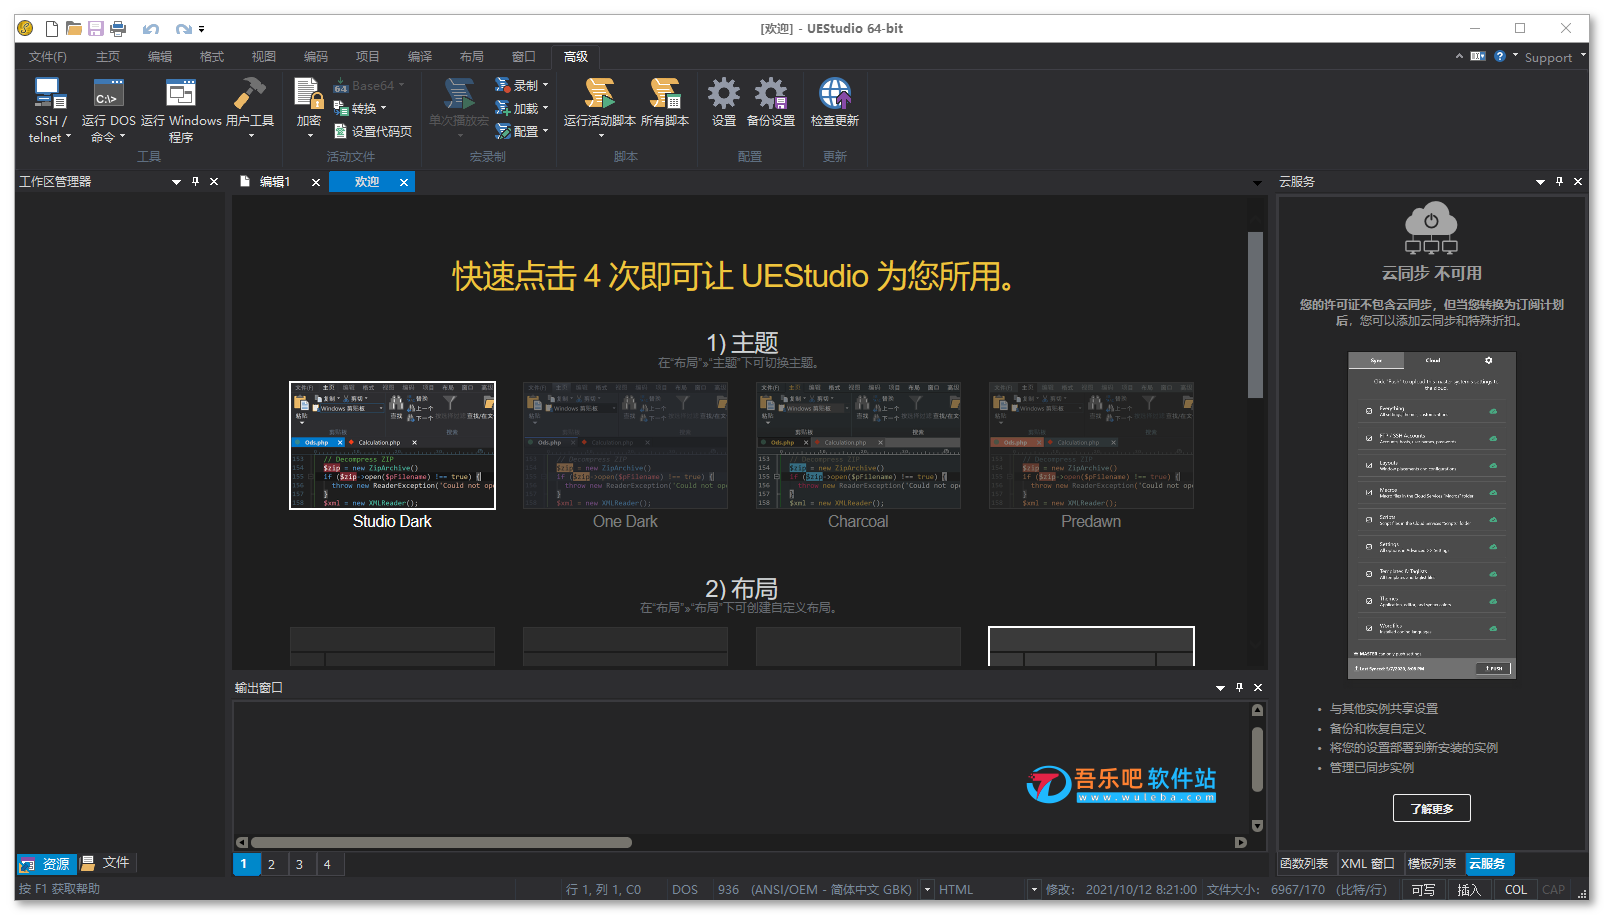Click the record macro (录制) icon
This screenshot has height=915, width=1604.
point(503,85)
